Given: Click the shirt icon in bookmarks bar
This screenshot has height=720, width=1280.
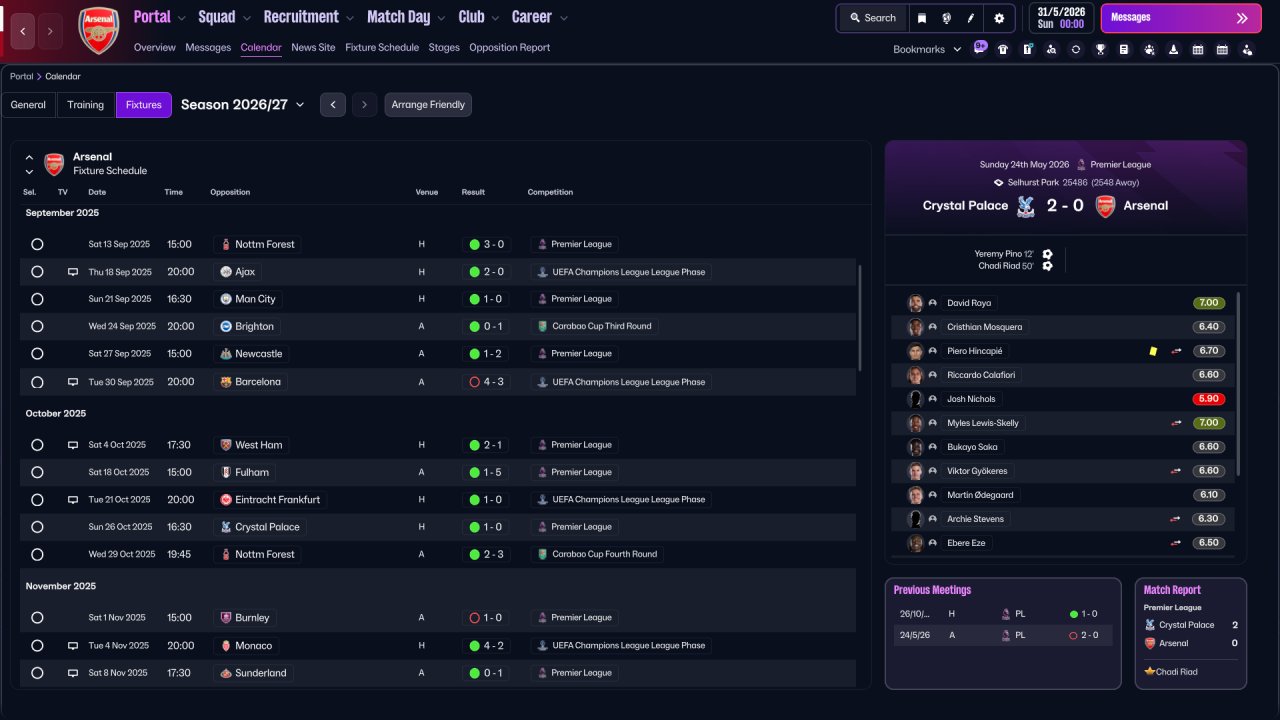Looking at the screenshot, I should click(1003, 49).
